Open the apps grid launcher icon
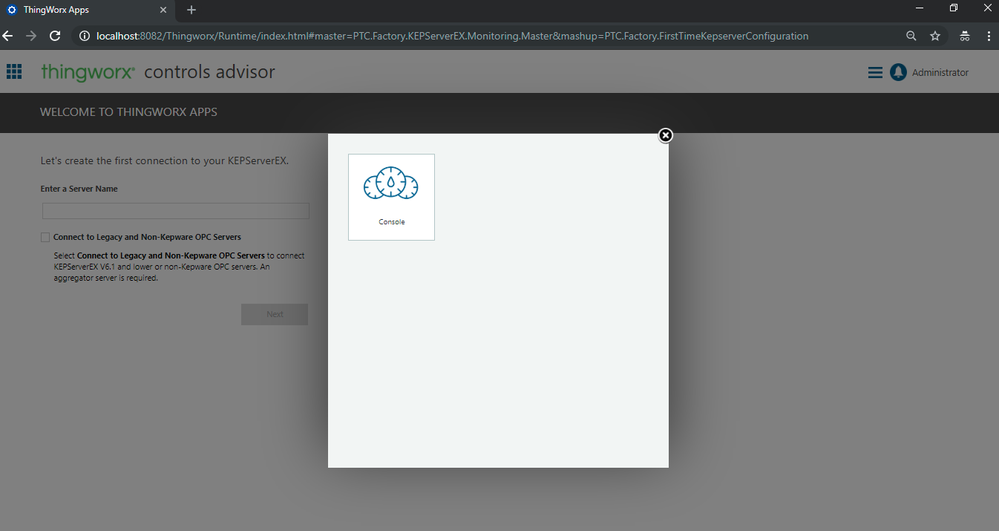Viewport: 999px width, 531px height. [14, 71]
